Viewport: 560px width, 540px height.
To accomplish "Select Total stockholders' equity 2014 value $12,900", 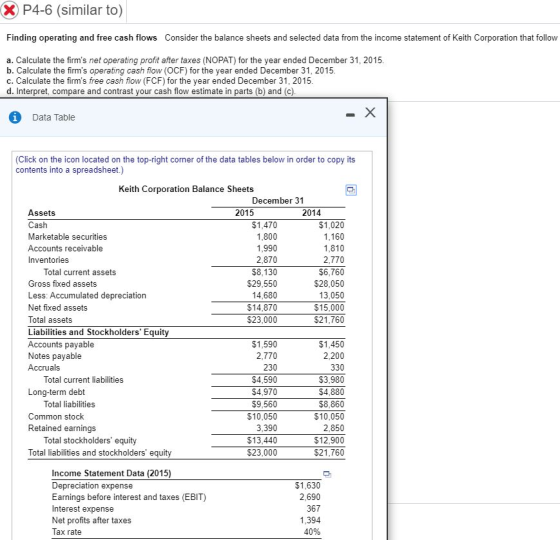I will pos(329,440).
